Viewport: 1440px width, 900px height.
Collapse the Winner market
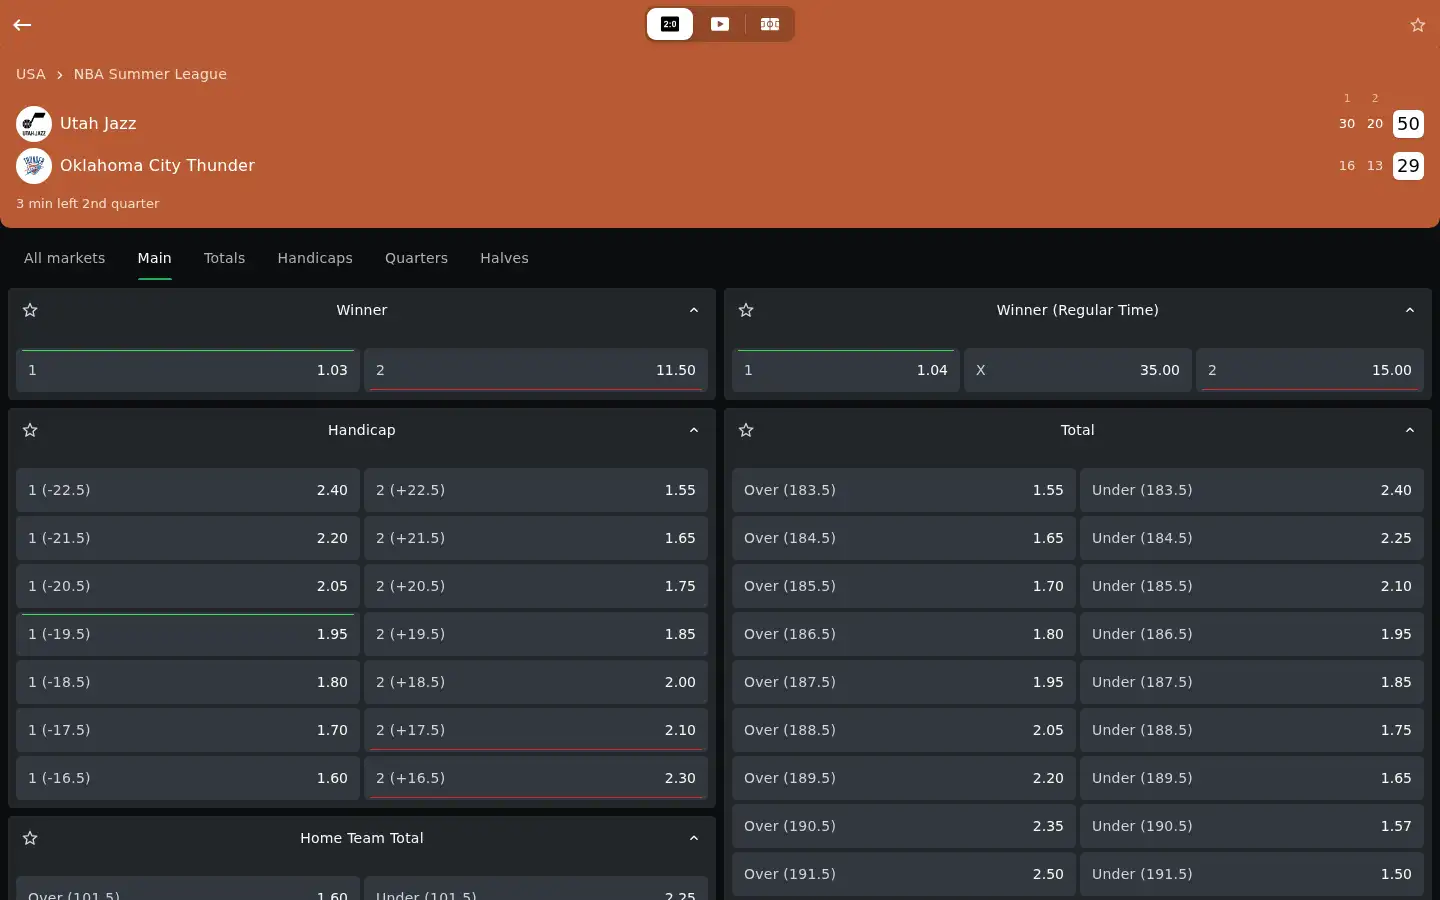(694, 310)
